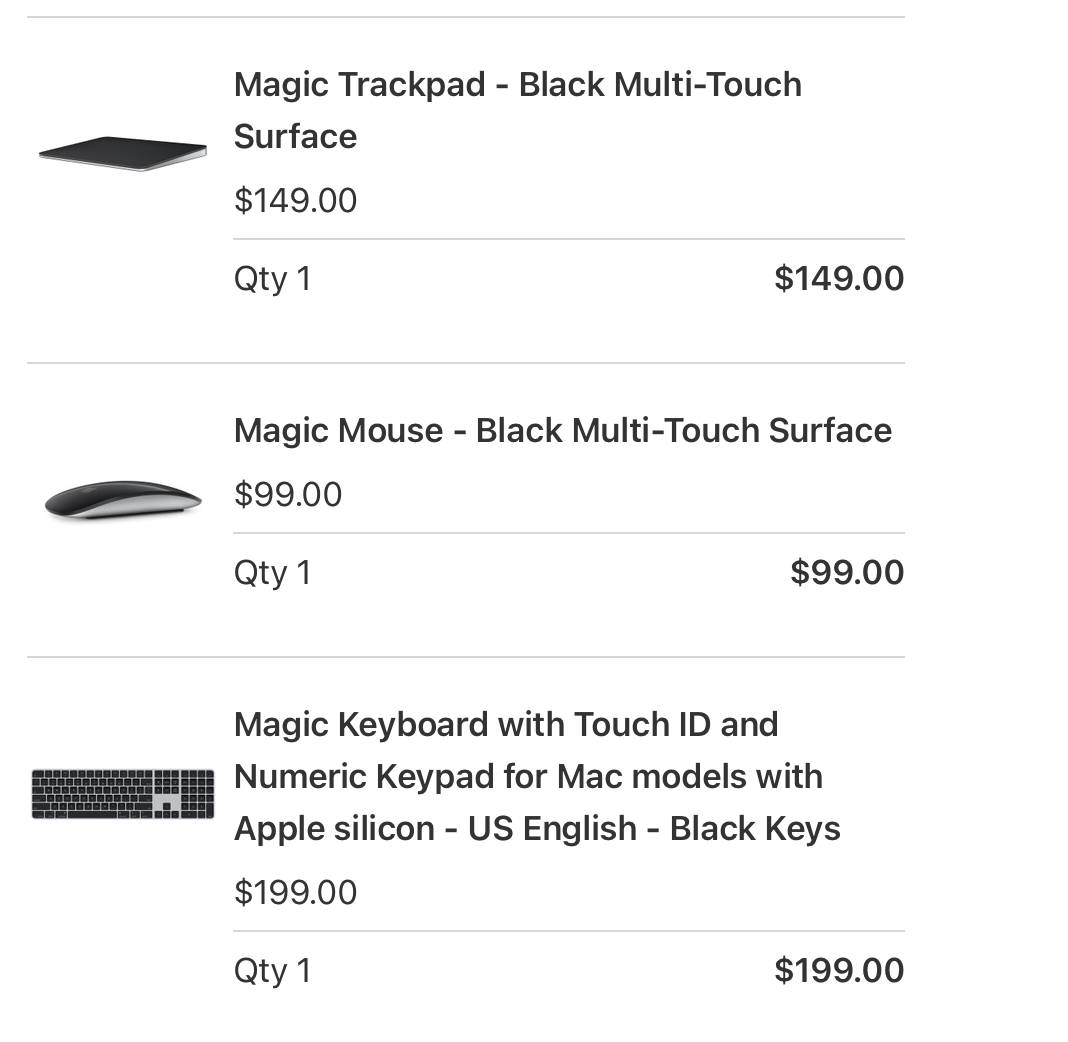Select the Qty 1 label for Magic Keyboard
This screenshot has height=1042, width=1068.
272,970
